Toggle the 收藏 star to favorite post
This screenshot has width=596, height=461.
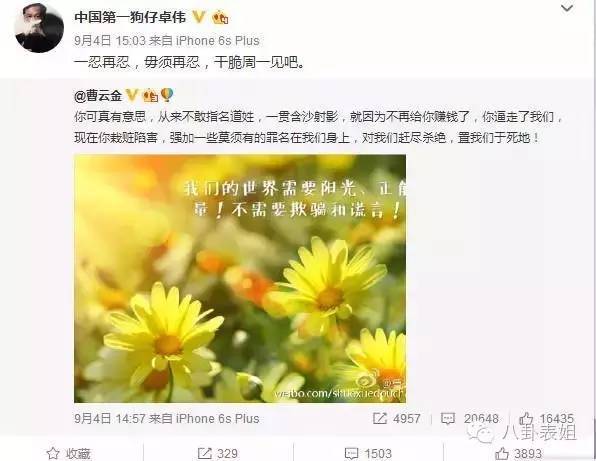[x=68, y=453]
